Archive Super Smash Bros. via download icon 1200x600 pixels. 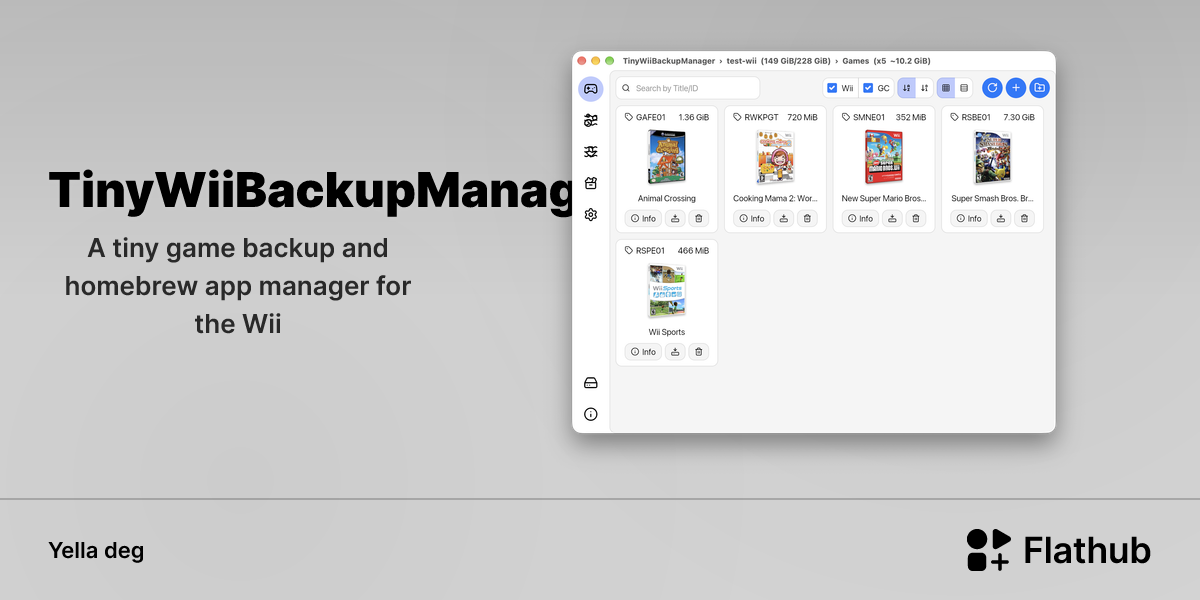[x=1001, y=218]
